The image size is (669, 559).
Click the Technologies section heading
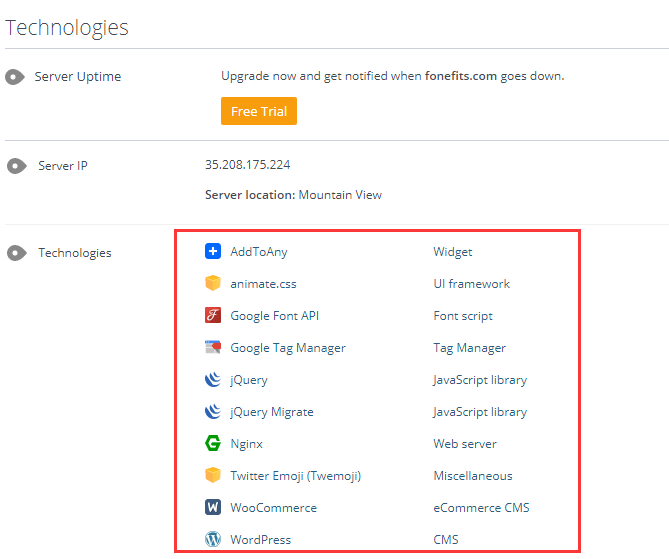[67, 27]
